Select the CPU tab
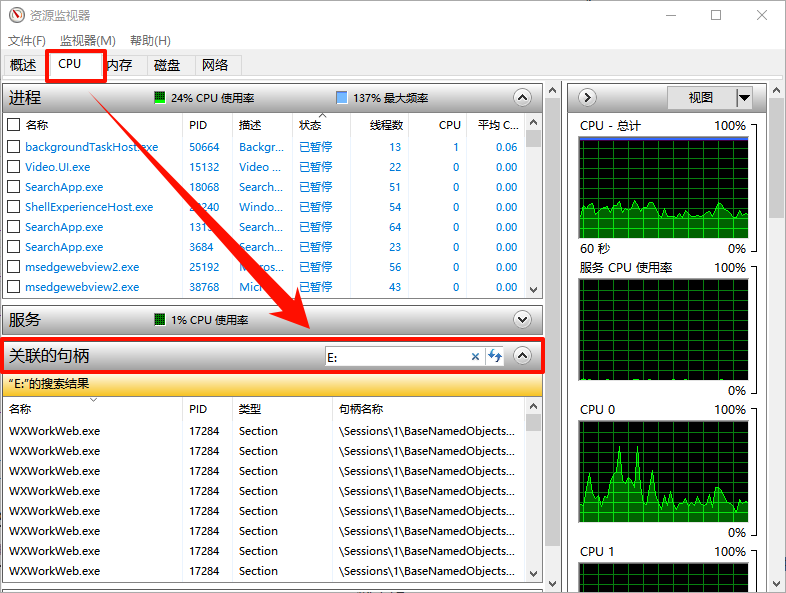786x593 pixels. (x=70, y=64)
